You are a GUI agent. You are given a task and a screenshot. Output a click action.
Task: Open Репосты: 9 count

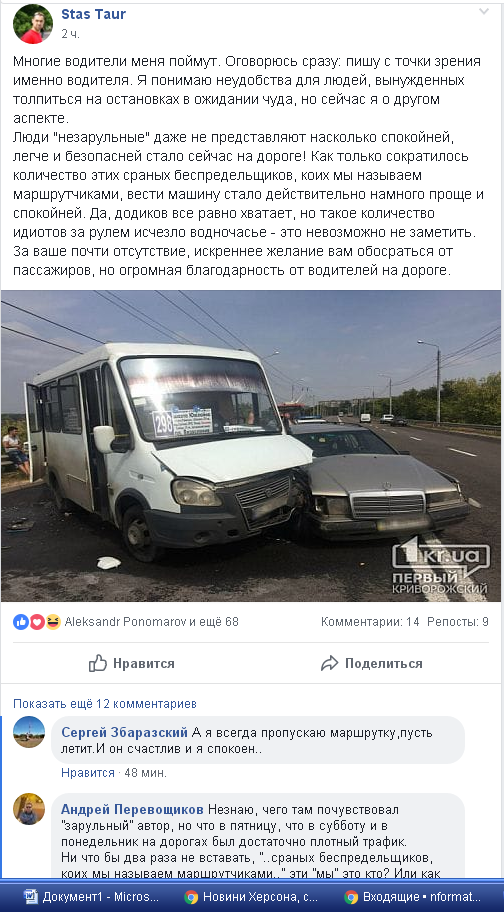click(457, 622)
